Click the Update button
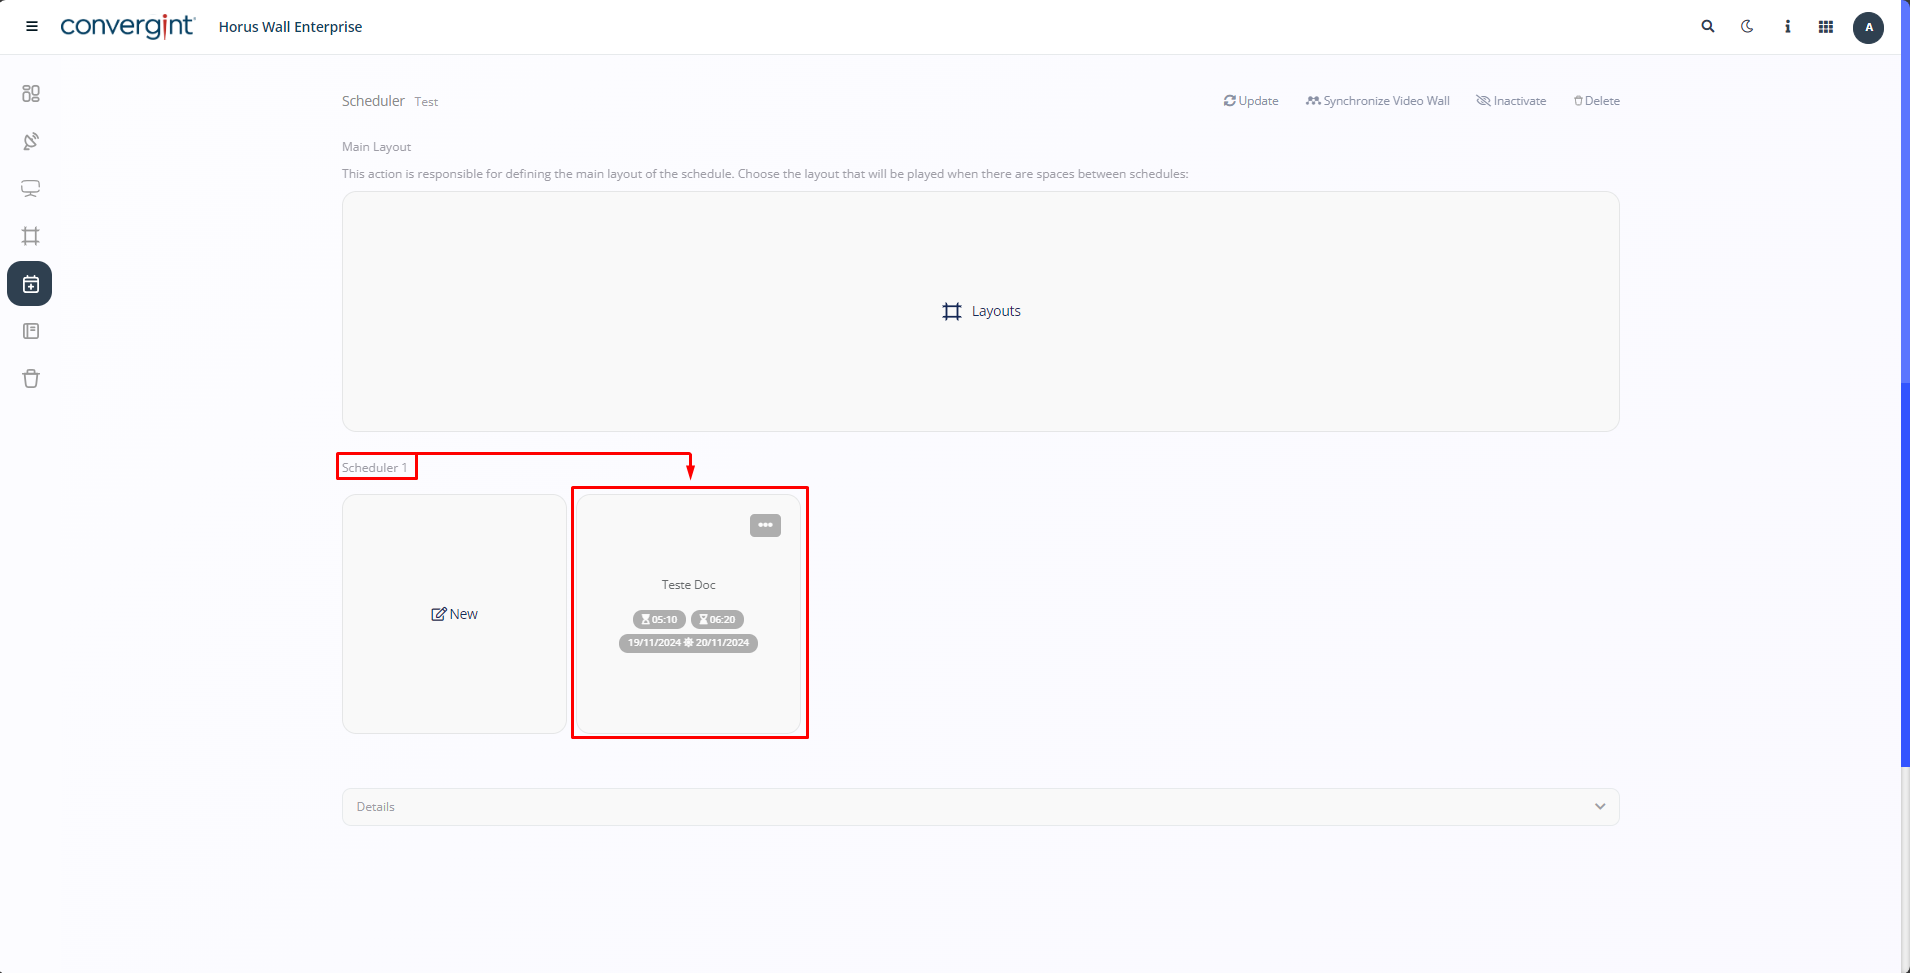The width and height of the screenshot is (1910, 973). pos(1251,101)
